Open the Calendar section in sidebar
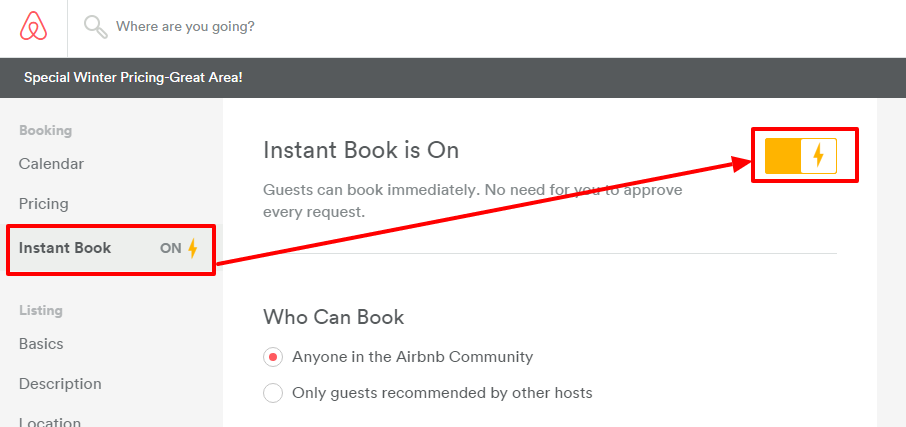The height and width of the screenshot is (427, 906). point(51,164)
